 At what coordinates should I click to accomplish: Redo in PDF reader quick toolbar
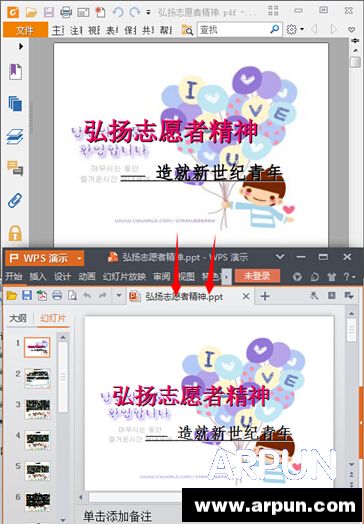[134, 12]
